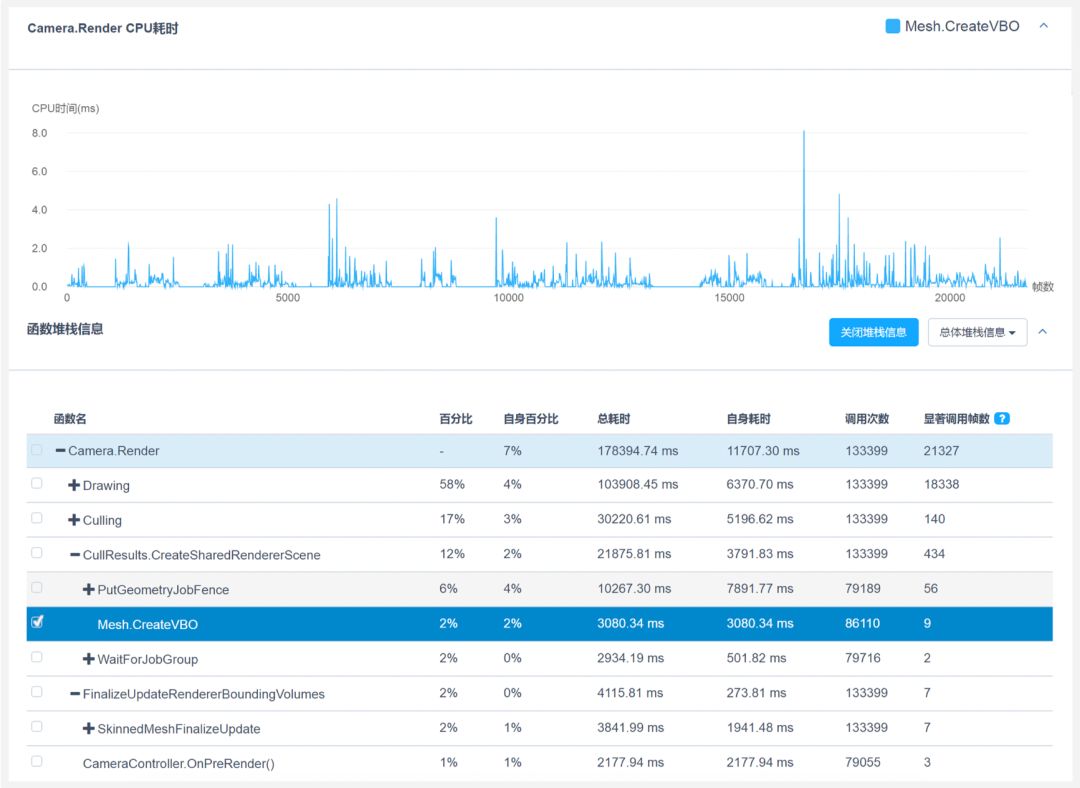Collapse the FinalizeUpdateRendererBoundingVolumes node

(x=75, y=694)
